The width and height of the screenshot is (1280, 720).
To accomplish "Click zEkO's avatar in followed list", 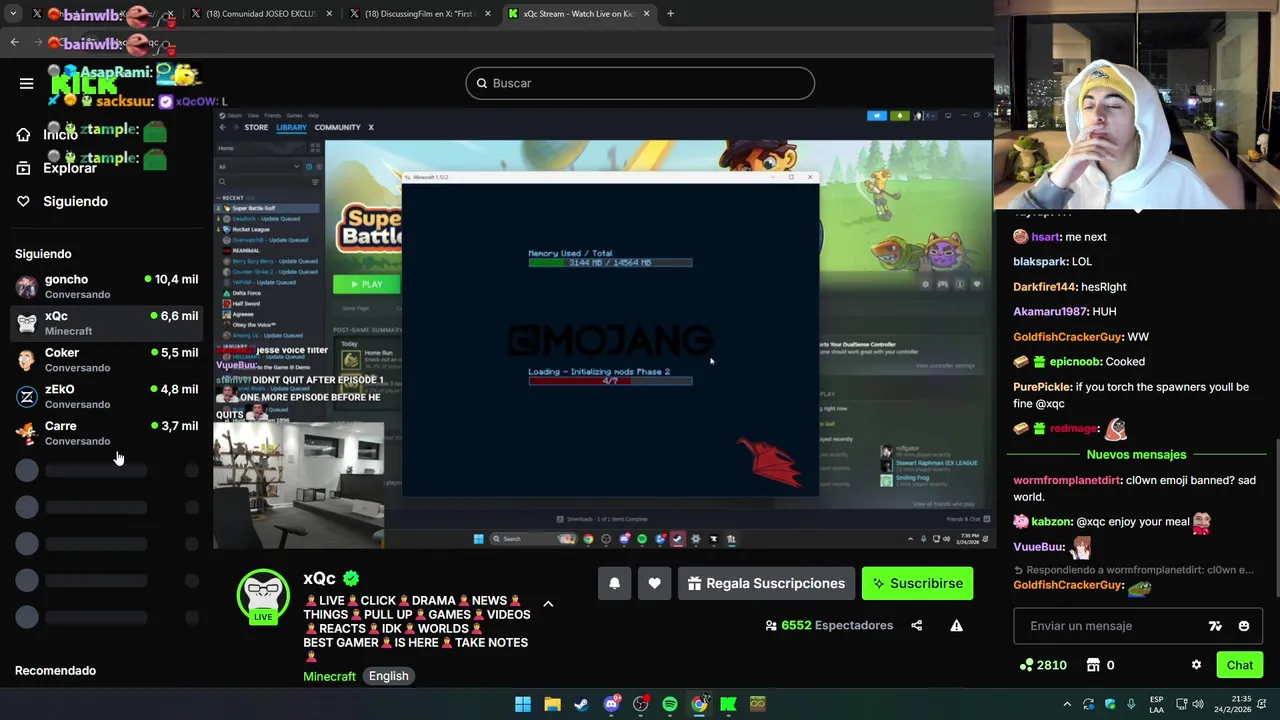I will 27,396.
